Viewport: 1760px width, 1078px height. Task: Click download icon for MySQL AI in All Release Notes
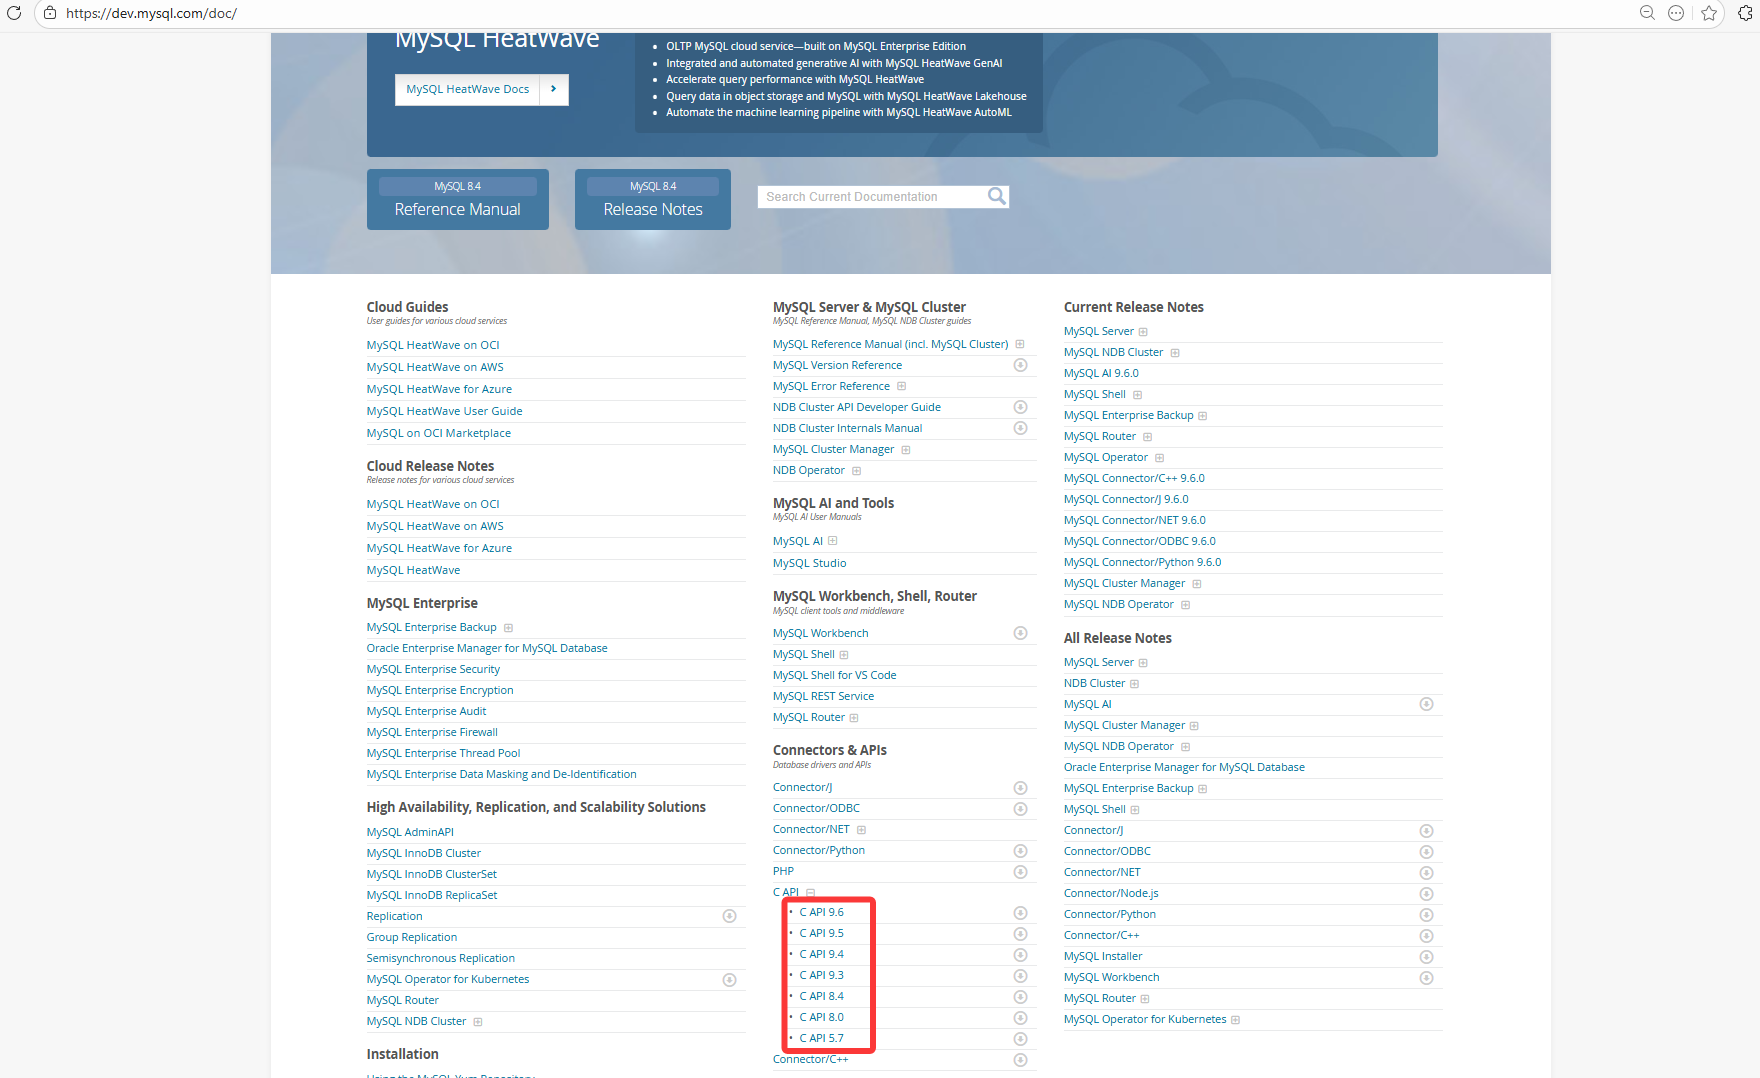1426,704
